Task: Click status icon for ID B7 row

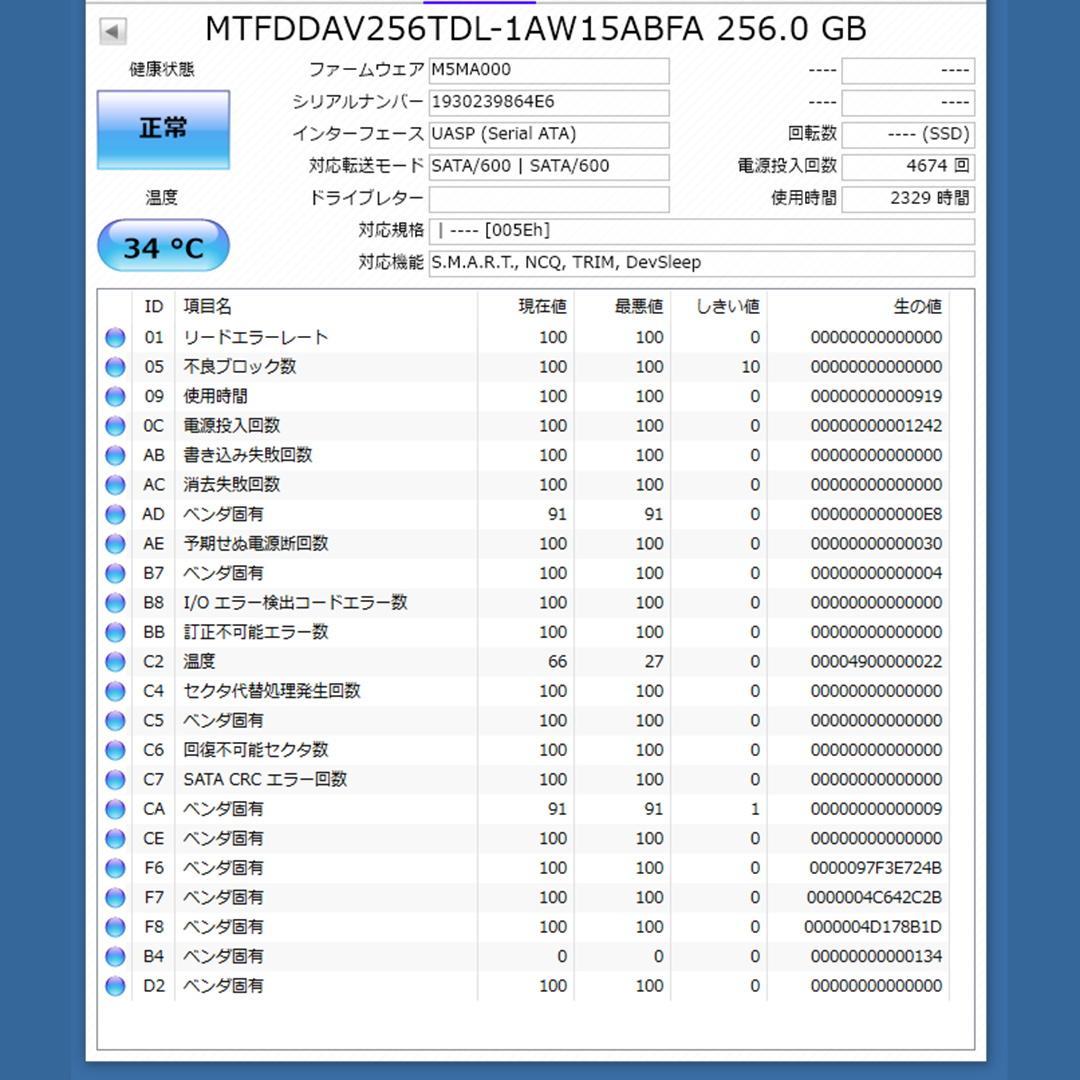Action: tap(115, 574)
